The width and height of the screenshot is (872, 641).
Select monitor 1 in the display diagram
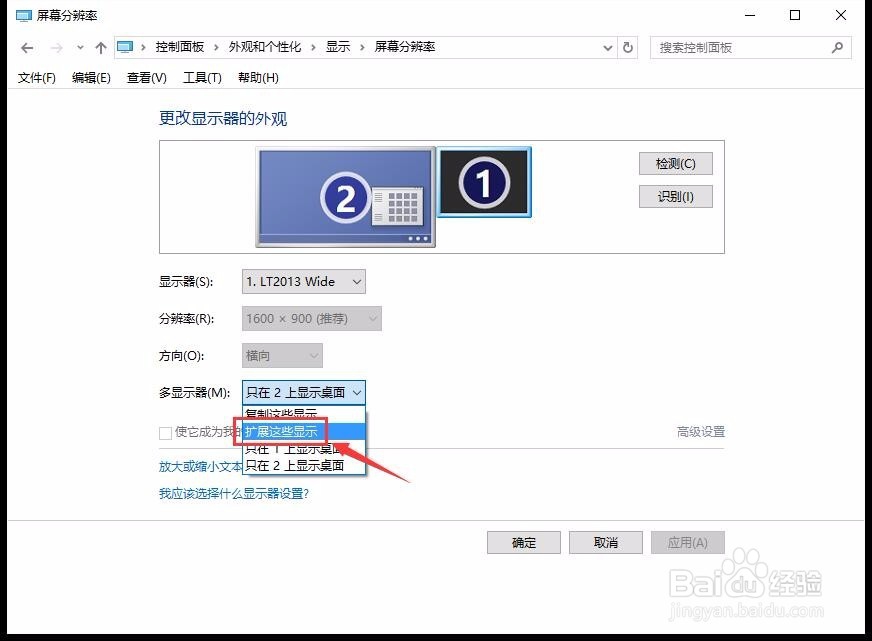(x=484, y=183)
